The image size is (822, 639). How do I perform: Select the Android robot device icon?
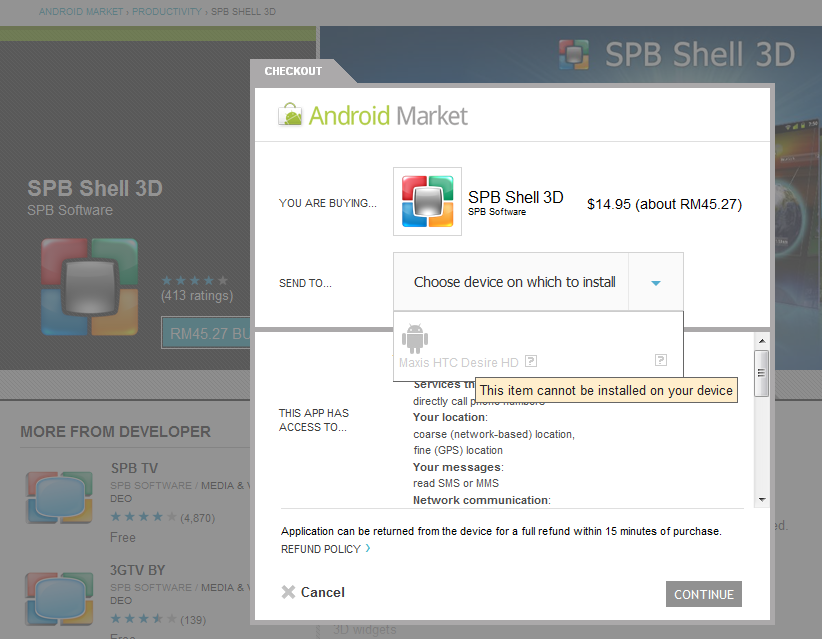pyautogui.click(x=414, y=339)
